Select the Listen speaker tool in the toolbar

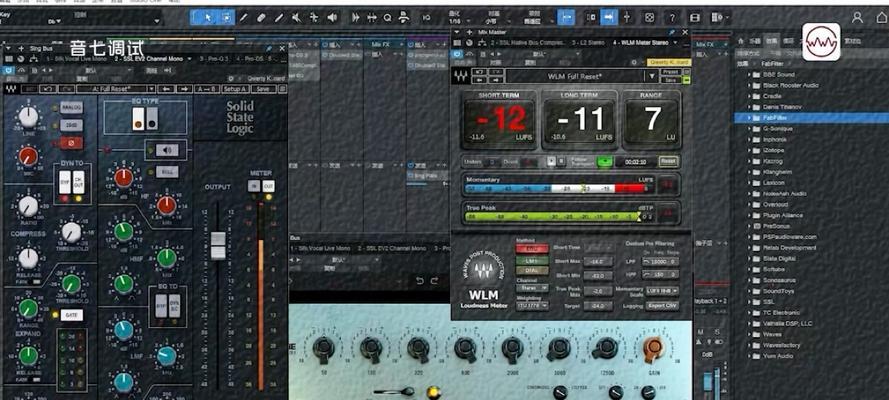(332, 18)
